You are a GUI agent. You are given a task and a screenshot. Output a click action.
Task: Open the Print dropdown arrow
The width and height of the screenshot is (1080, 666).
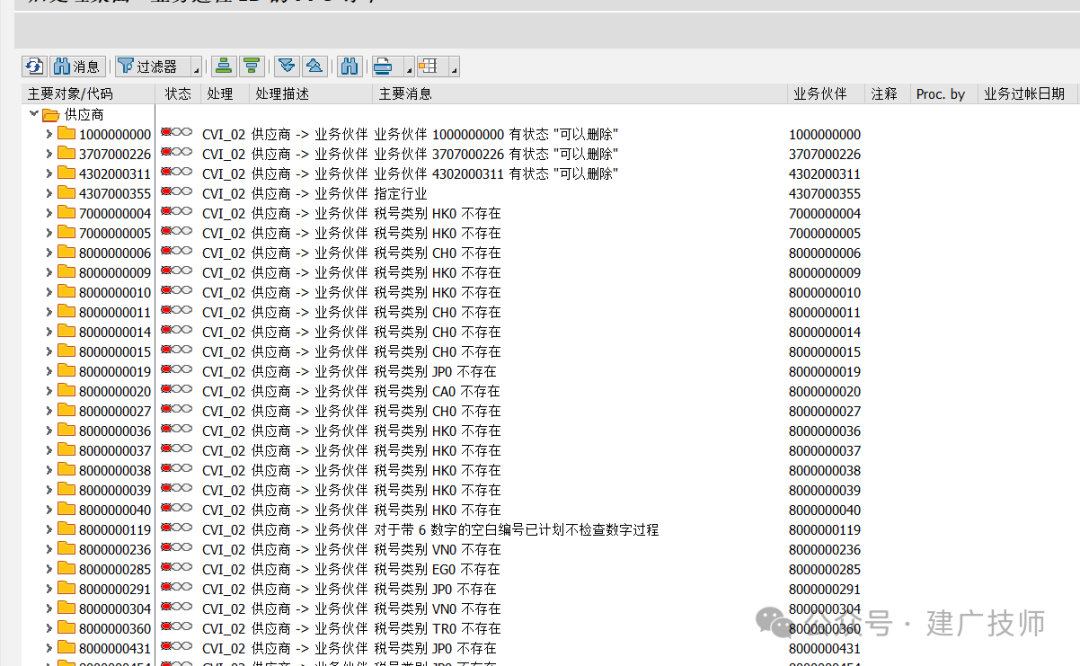pos(408,67)
